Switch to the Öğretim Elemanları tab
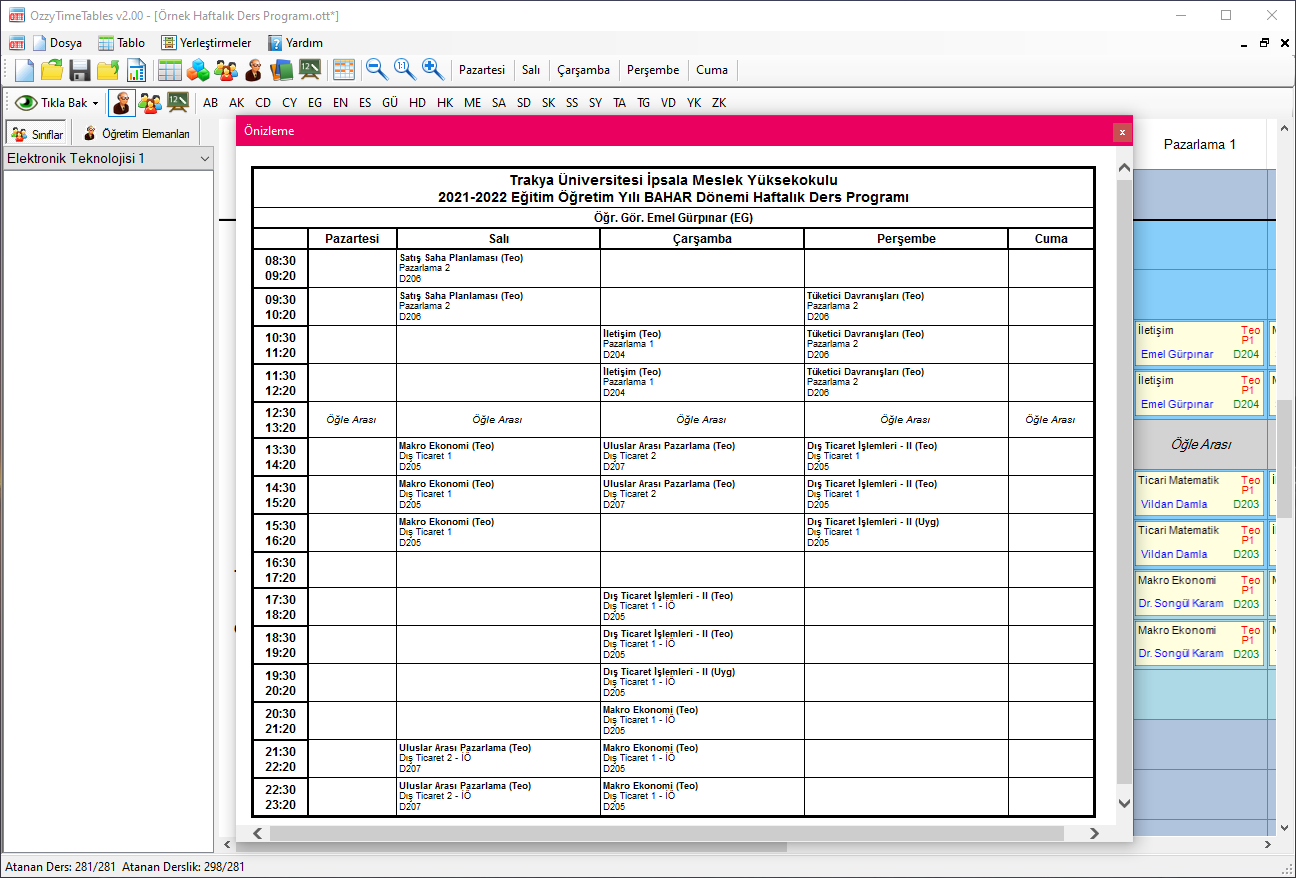 pos(137,134)
